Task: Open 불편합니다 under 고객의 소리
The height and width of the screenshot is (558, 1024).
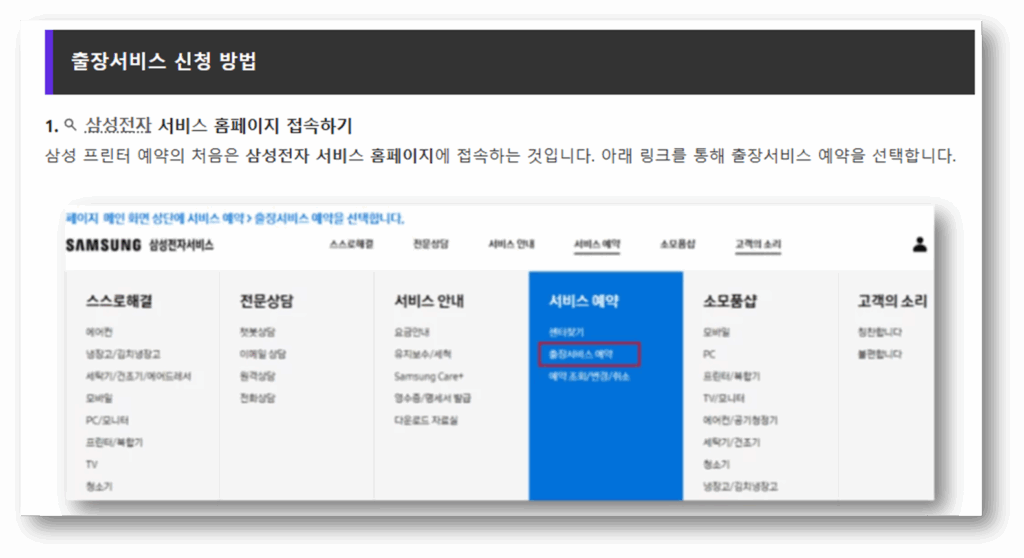Action: pyautogui.click(x=880, y=354)
